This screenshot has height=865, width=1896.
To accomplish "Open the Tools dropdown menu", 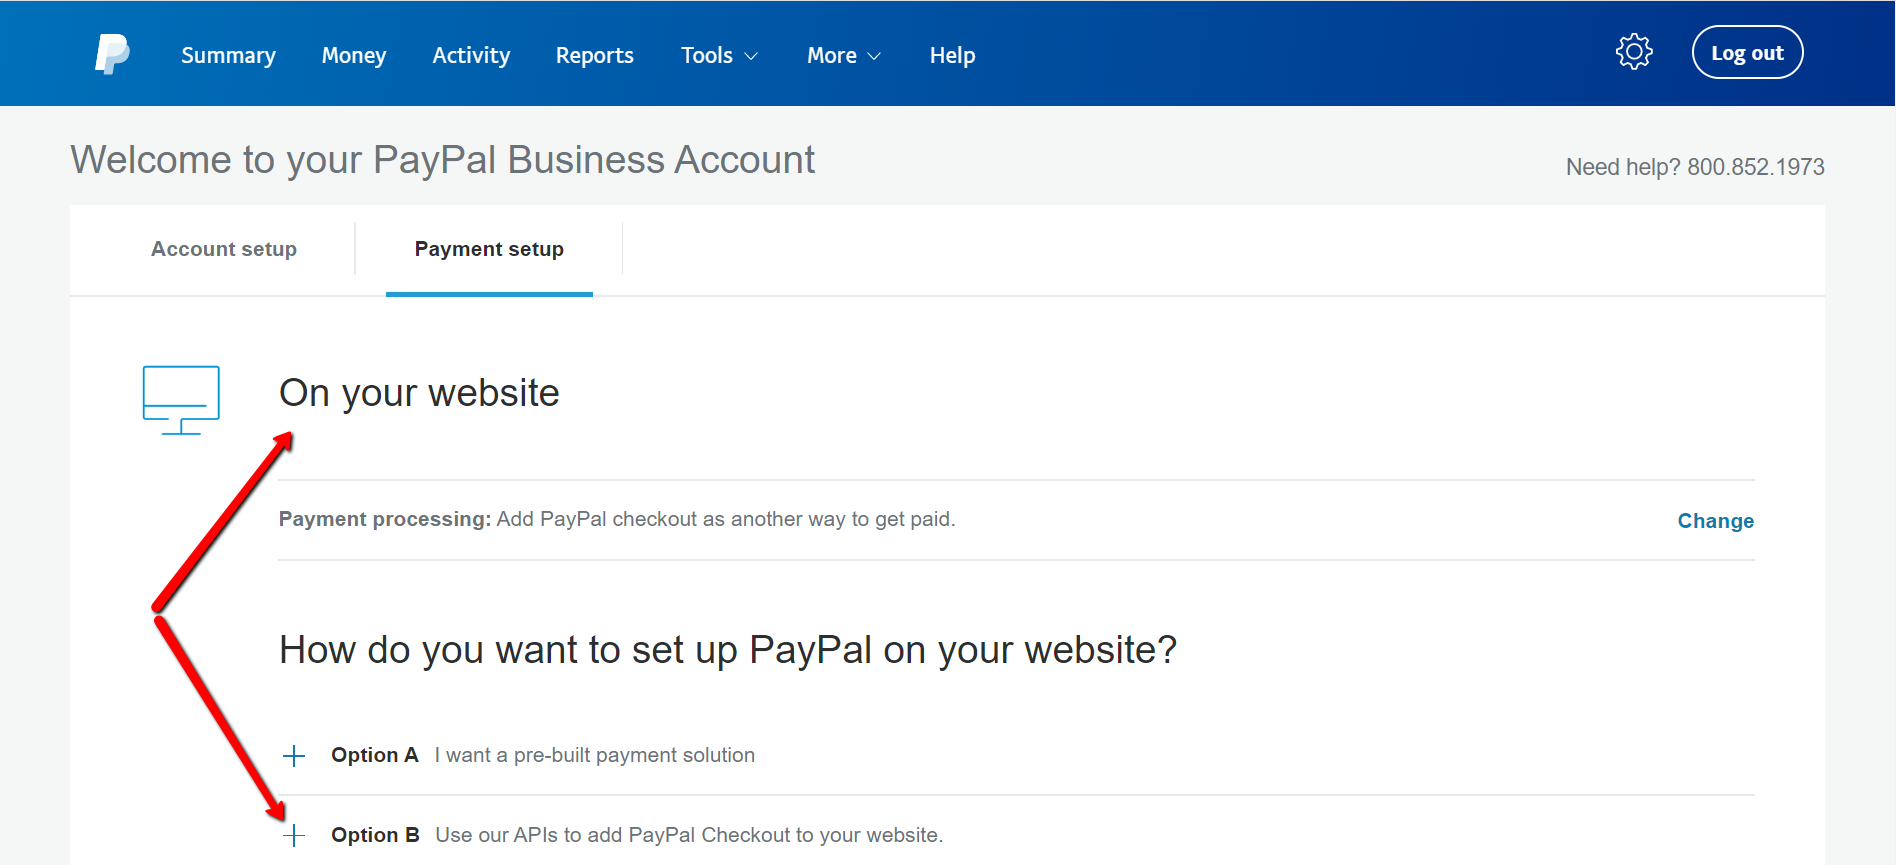I will pos(719,55).
